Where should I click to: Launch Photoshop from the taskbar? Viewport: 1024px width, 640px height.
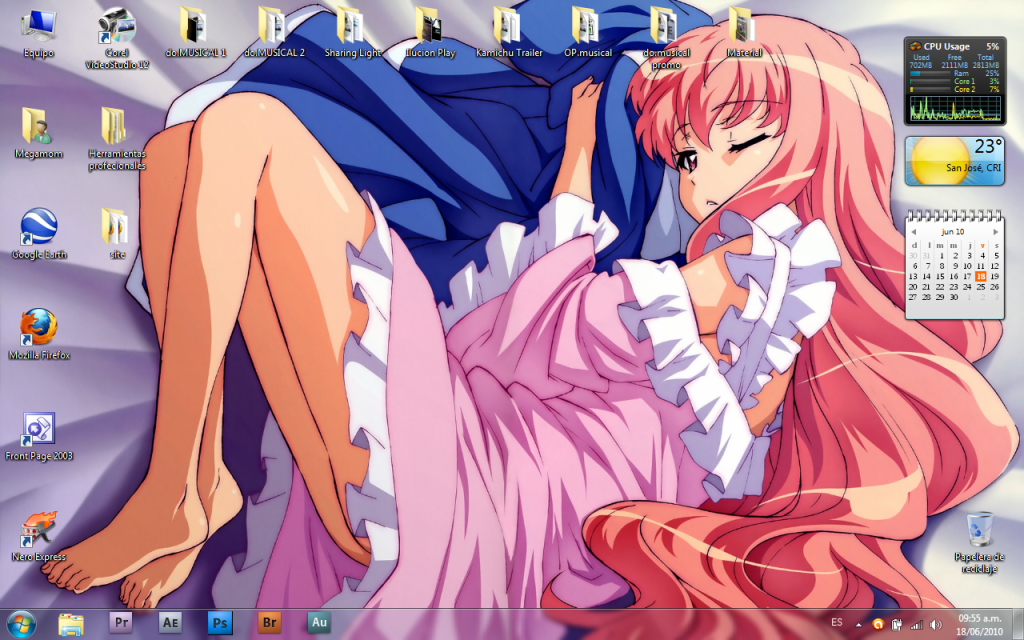220,623
